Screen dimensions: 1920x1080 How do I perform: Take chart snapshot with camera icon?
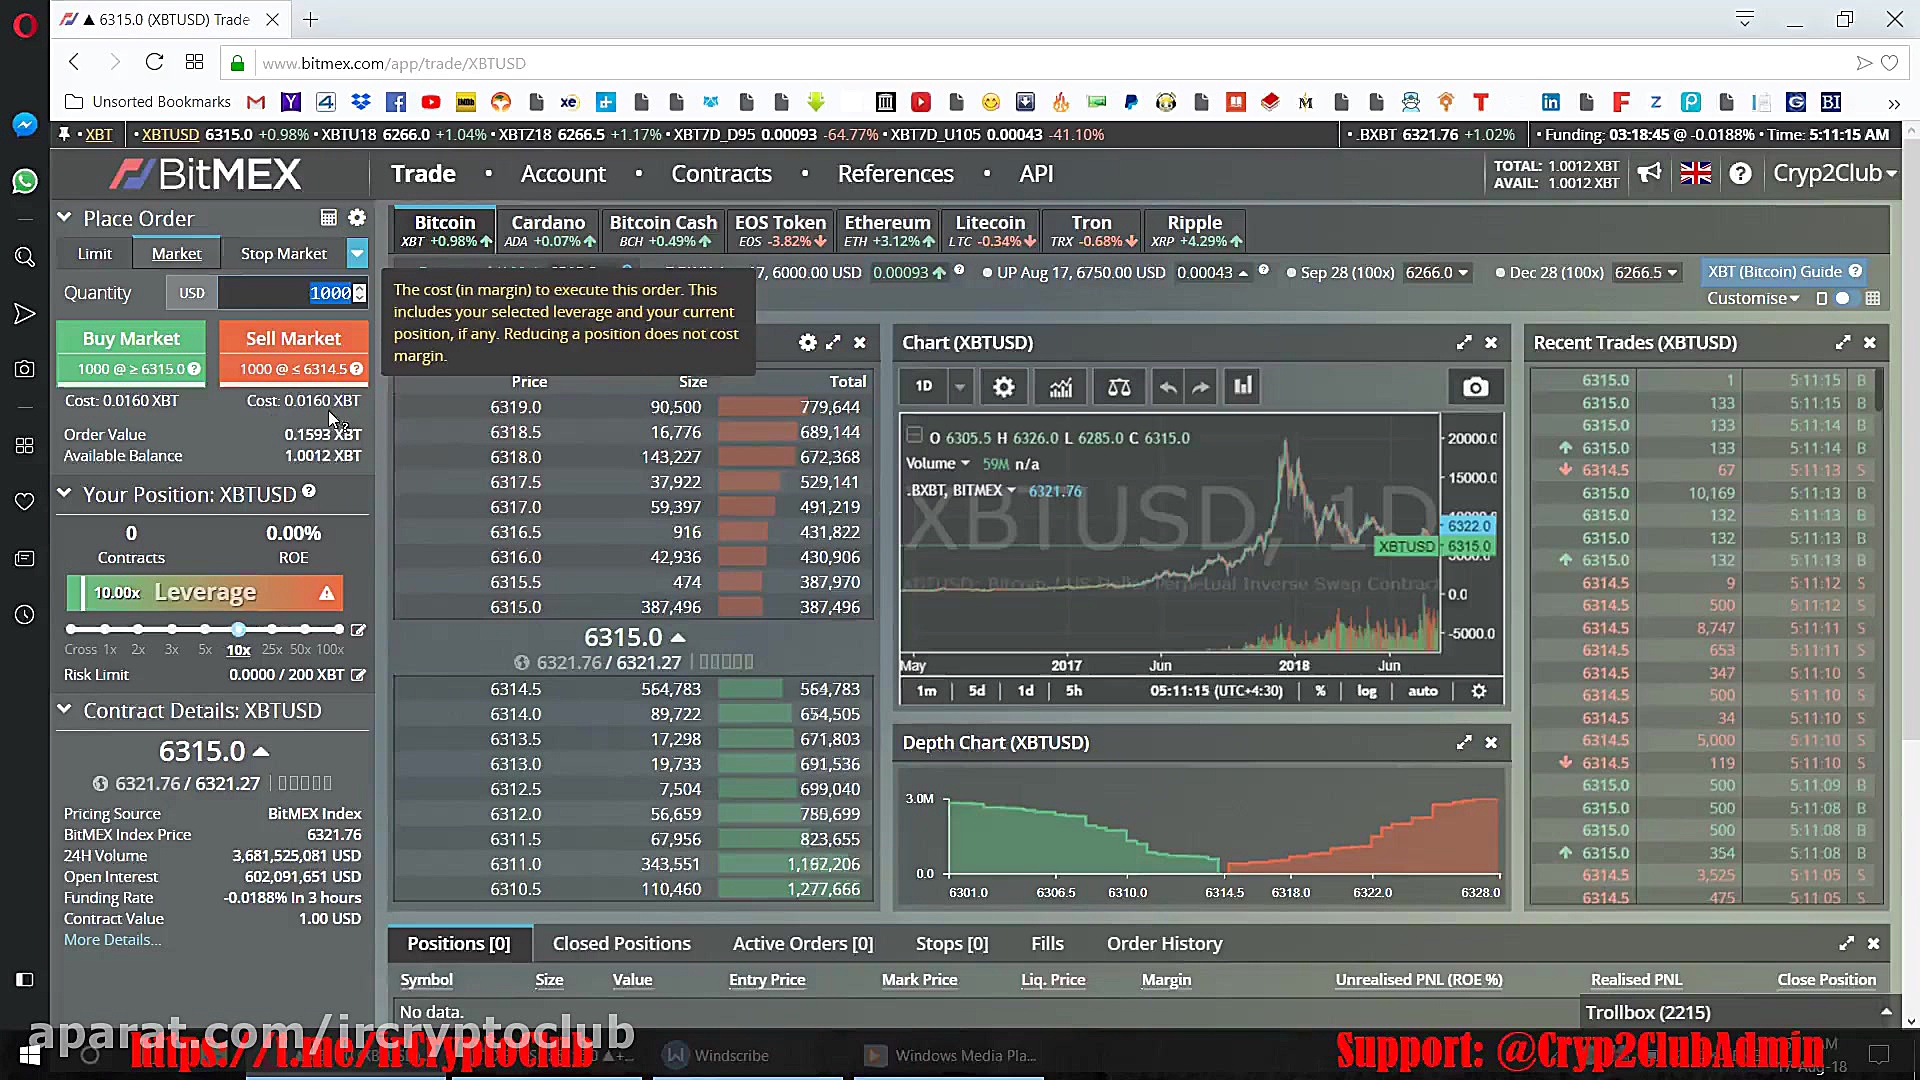click(x=1475, y=387)
